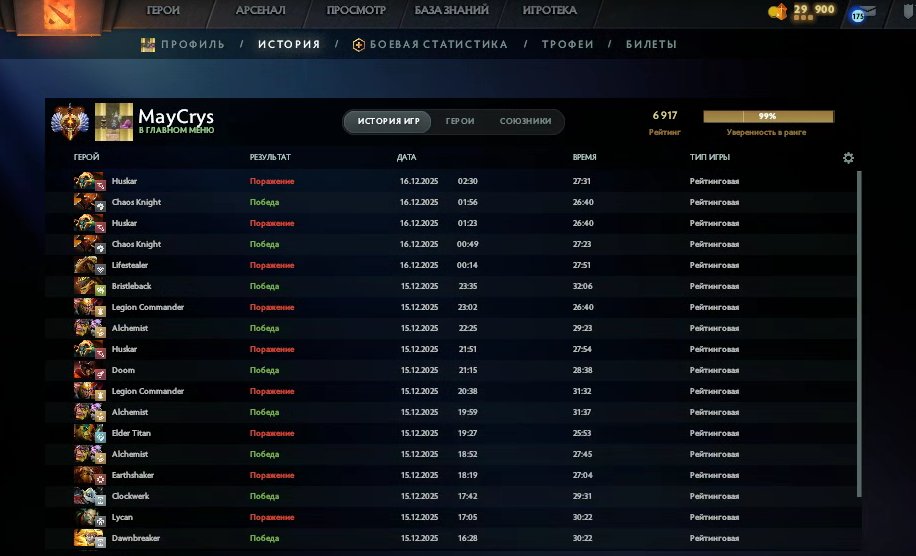Click the Dota 2 logo home icon
916x556 pixels.
59,15
